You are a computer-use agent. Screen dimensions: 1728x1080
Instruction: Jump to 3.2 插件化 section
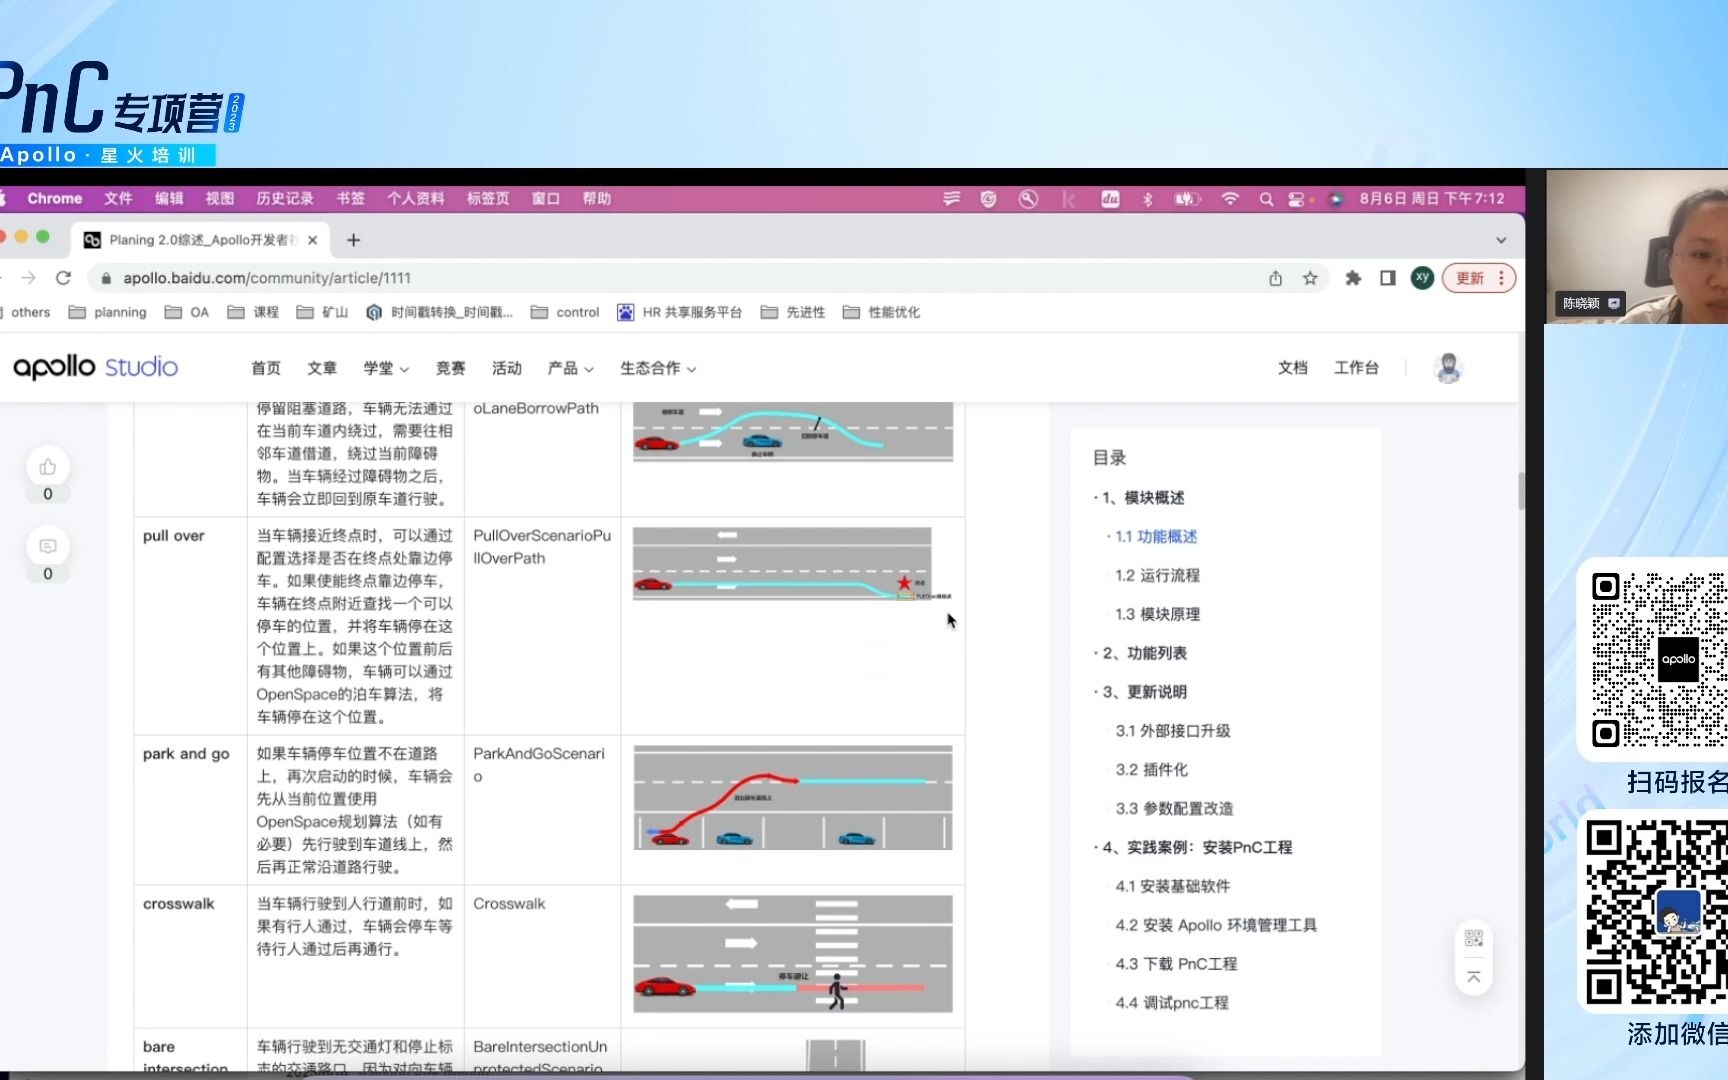[1152, 770]
